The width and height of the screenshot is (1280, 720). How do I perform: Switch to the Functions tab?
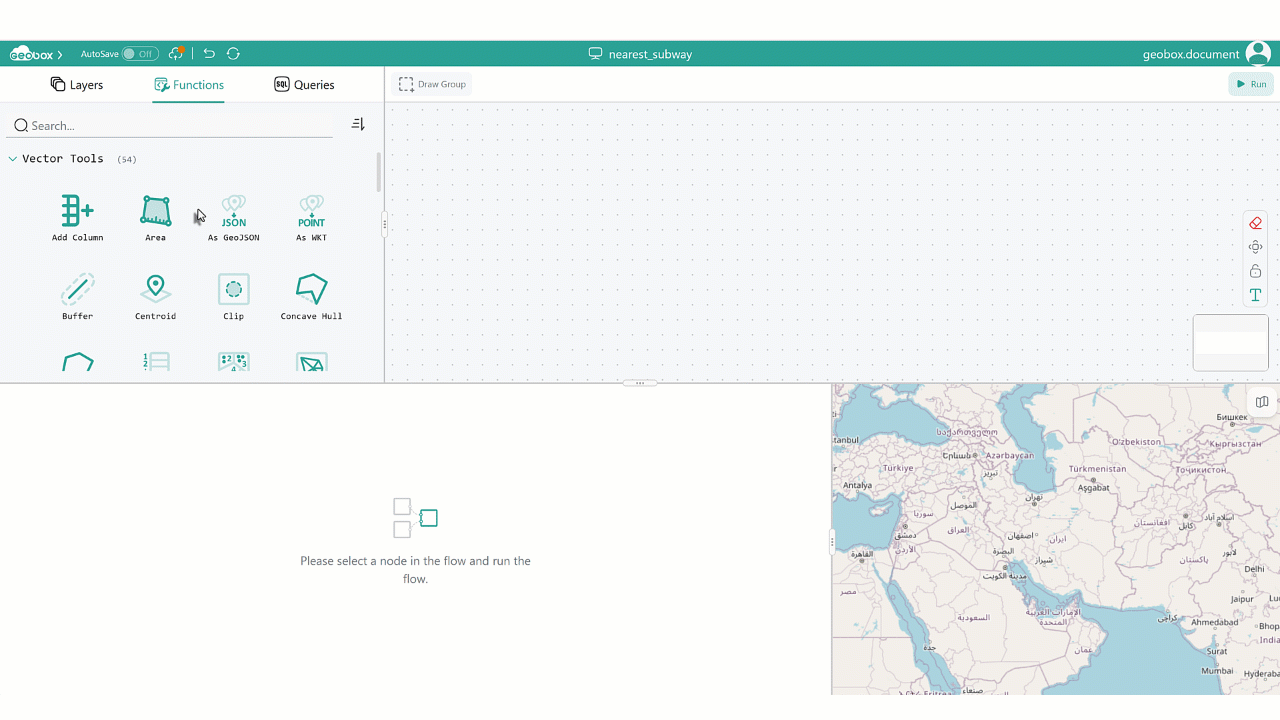coord(189,85)
